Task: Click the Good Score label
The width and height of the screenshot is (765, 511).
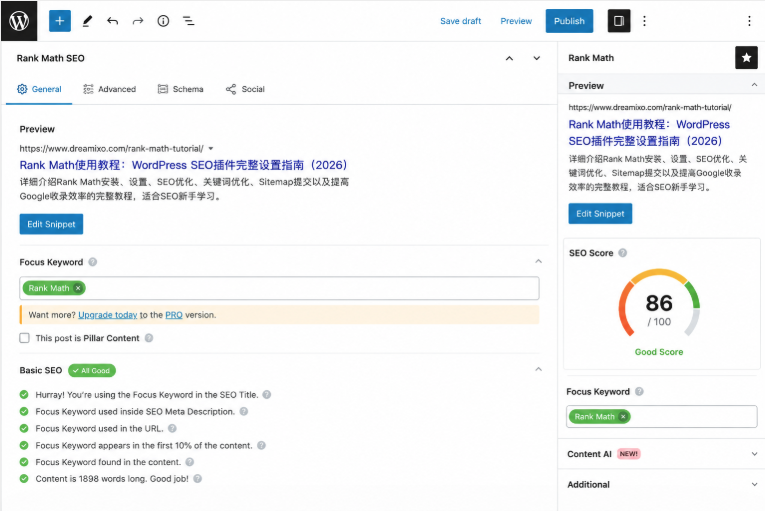Action: 659,352
